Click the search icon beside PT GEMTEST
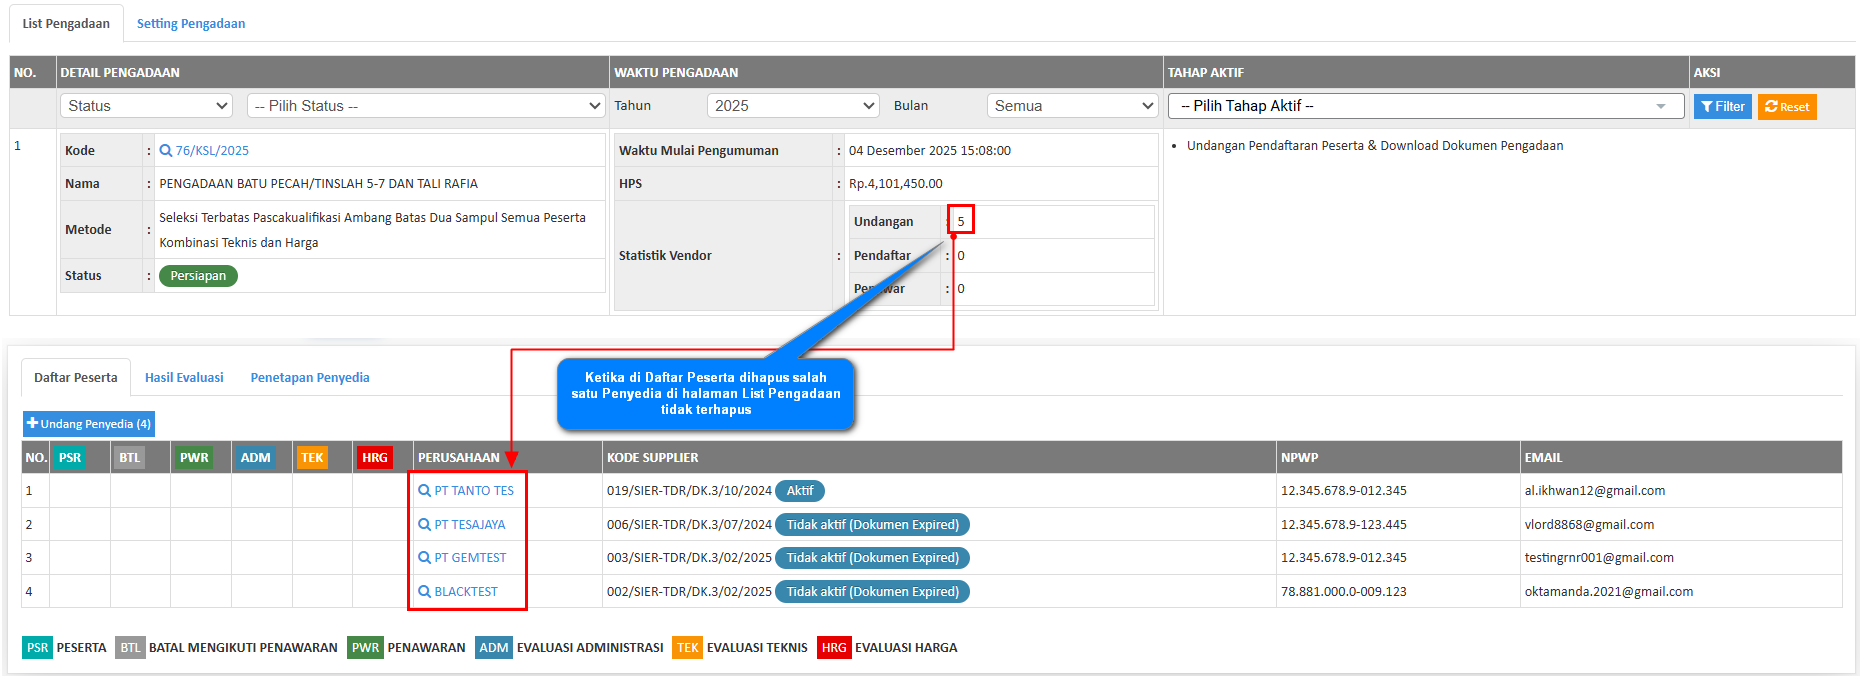 [x=424, y=558]
